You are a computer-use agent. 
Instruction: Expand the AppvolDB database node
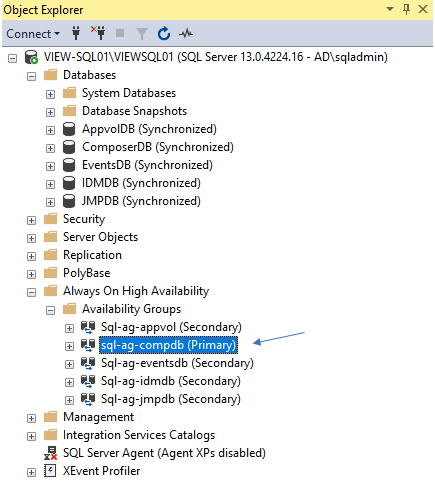coord(50,130)
